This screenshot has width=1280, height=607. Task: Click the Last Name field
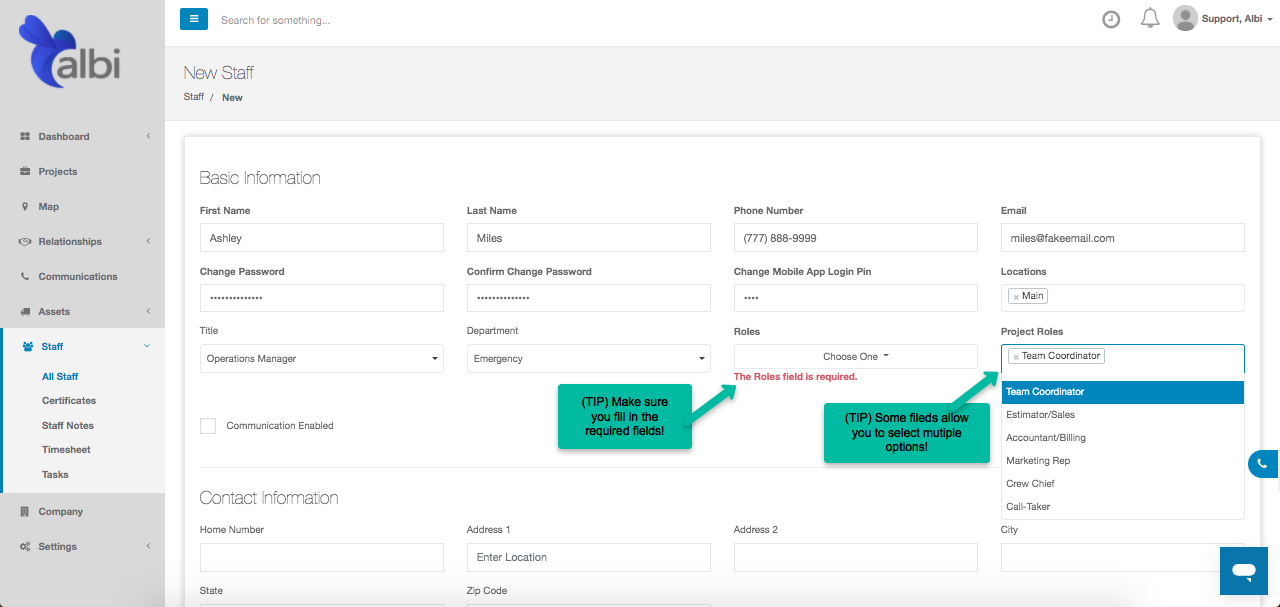click(x=589, y=238)
